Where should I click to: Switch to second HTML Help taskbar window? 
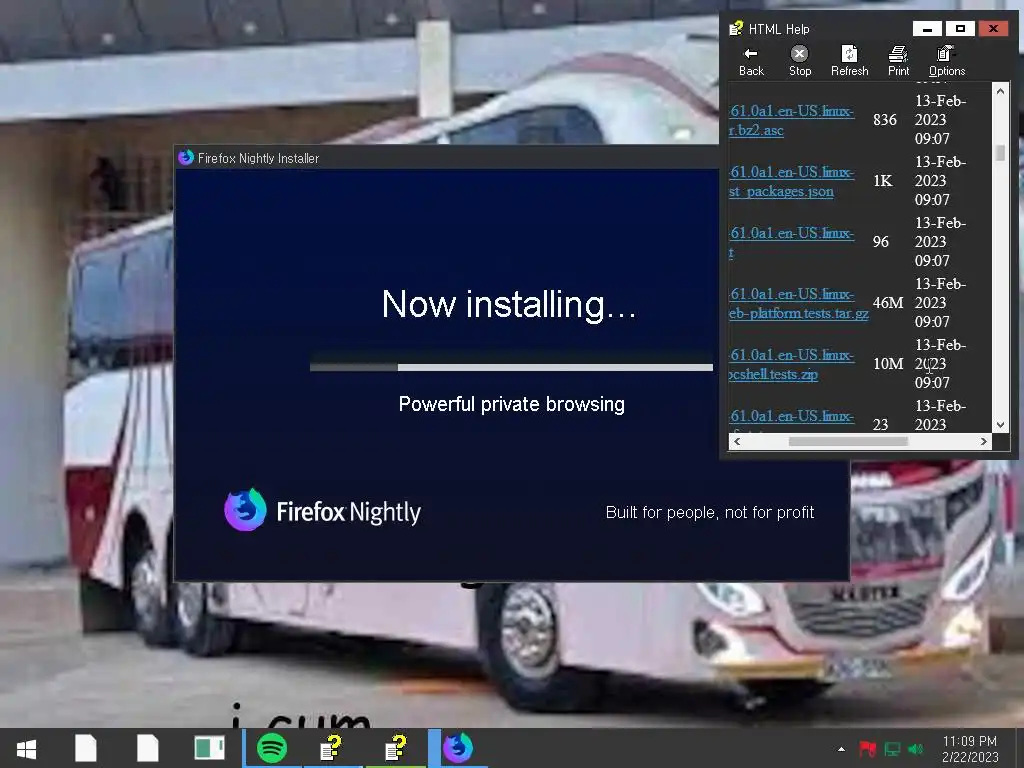point(396,748)
